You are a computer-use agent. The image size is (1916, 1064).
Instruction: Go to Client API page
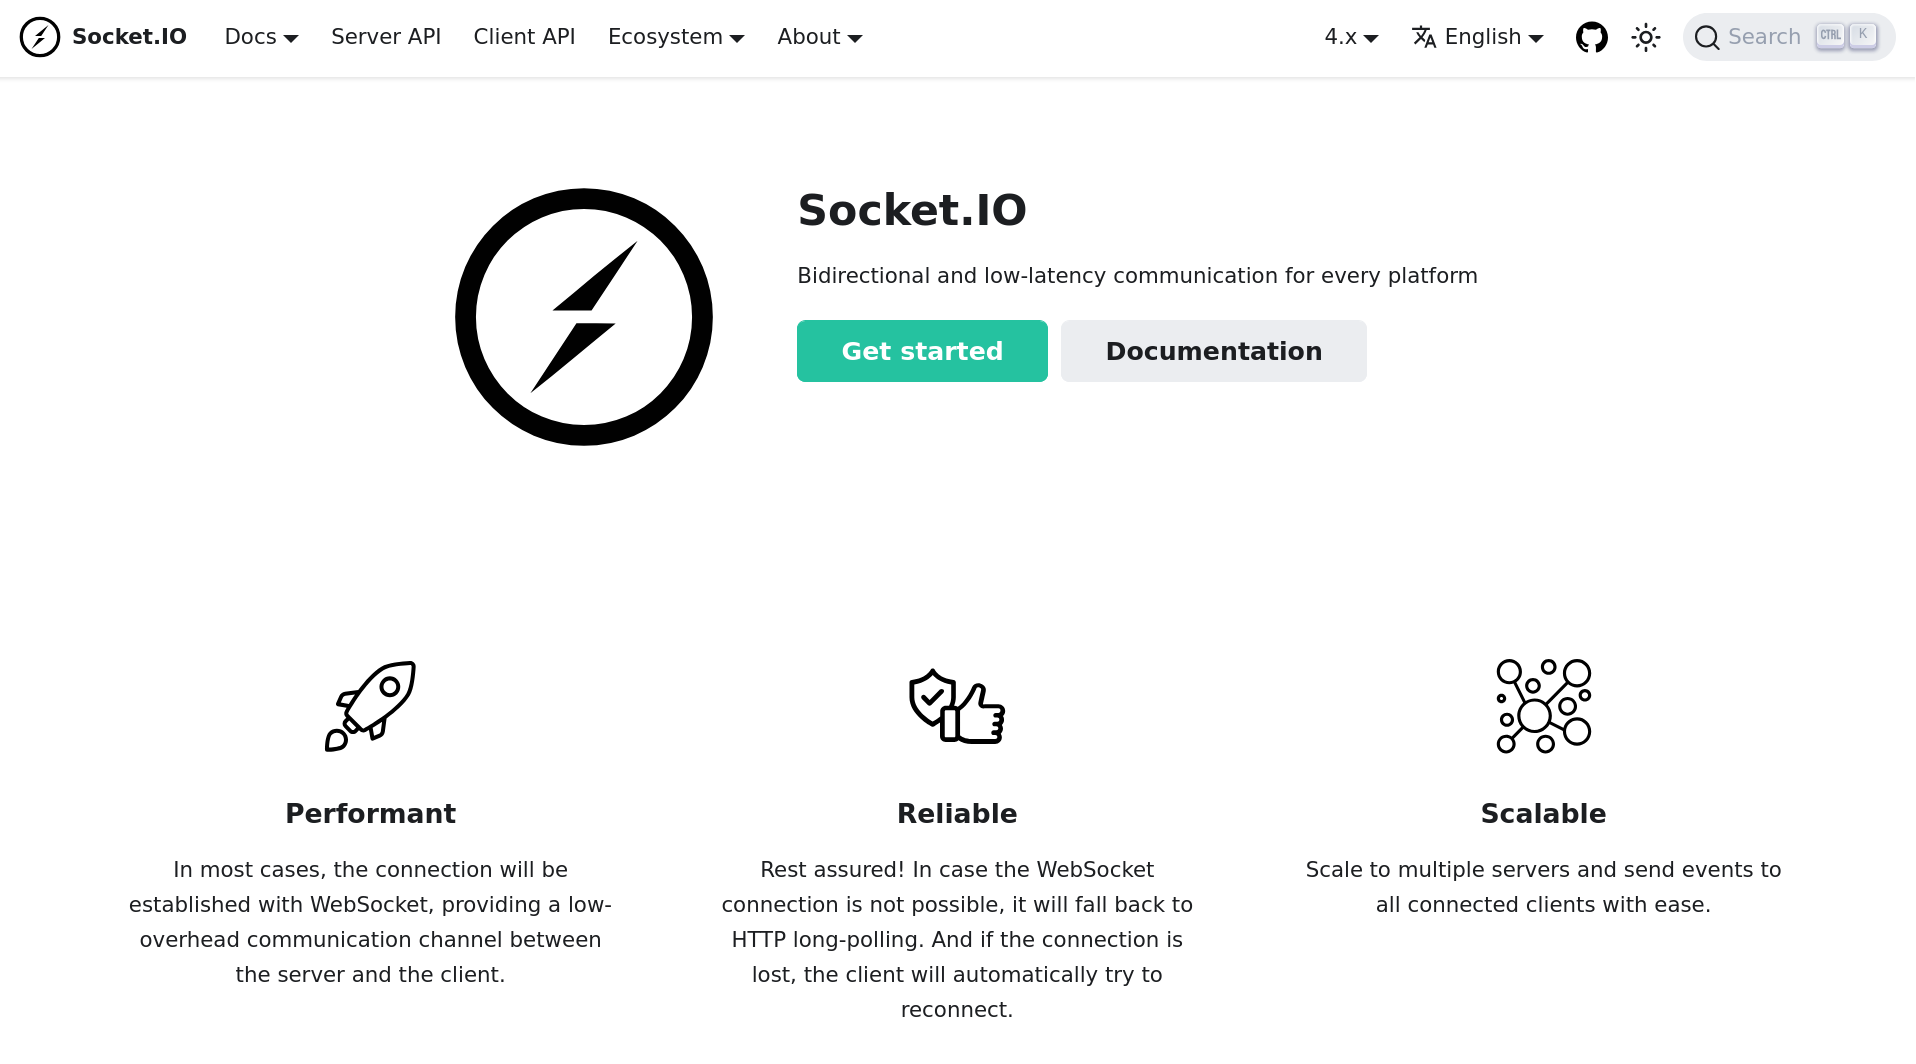coord(524,37)
